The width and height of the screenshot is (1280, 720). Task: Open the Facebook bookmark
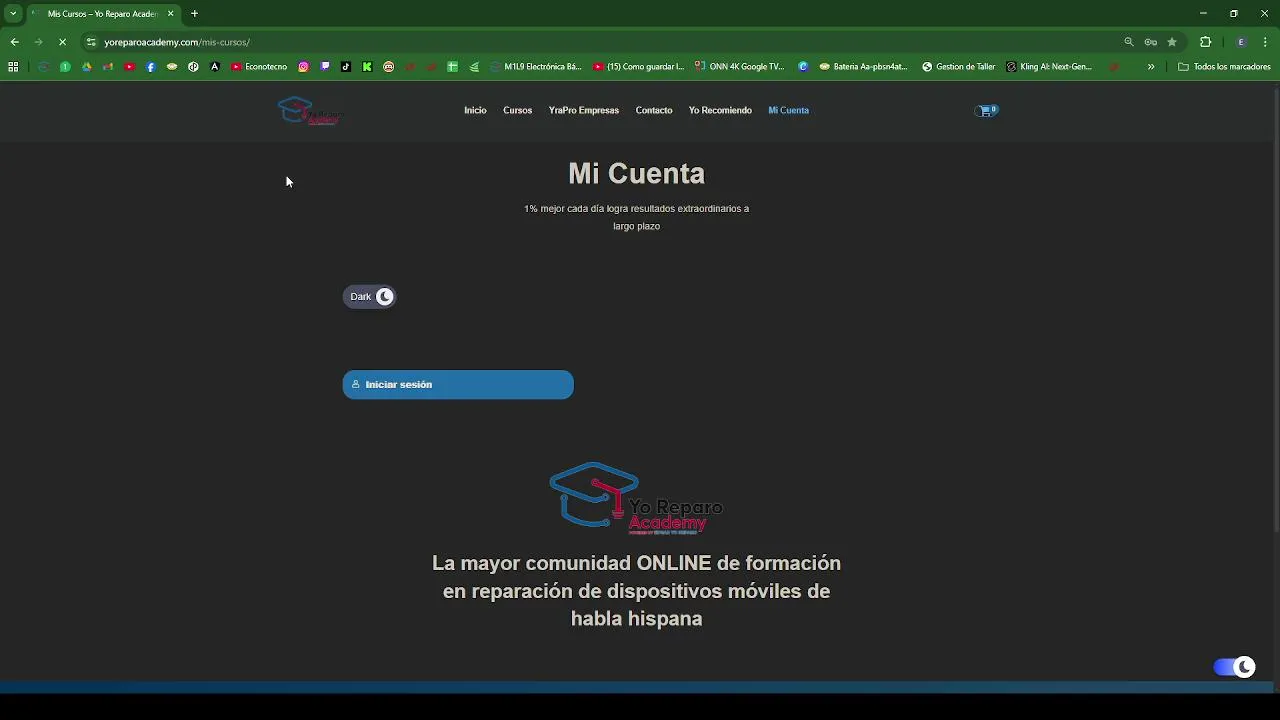pos(151,67)
